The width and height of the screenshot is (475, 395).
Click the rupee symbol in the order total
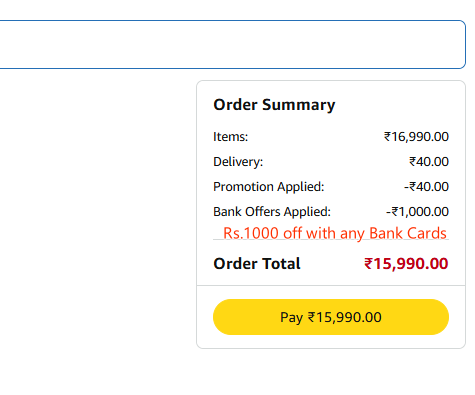click(x=368, y=264)
